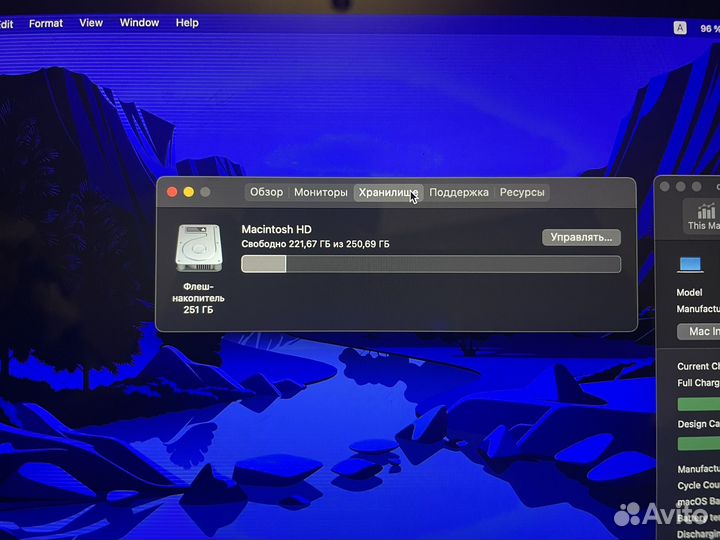
Task: Minimize the About This Mac window
Action: click(189, 192)
